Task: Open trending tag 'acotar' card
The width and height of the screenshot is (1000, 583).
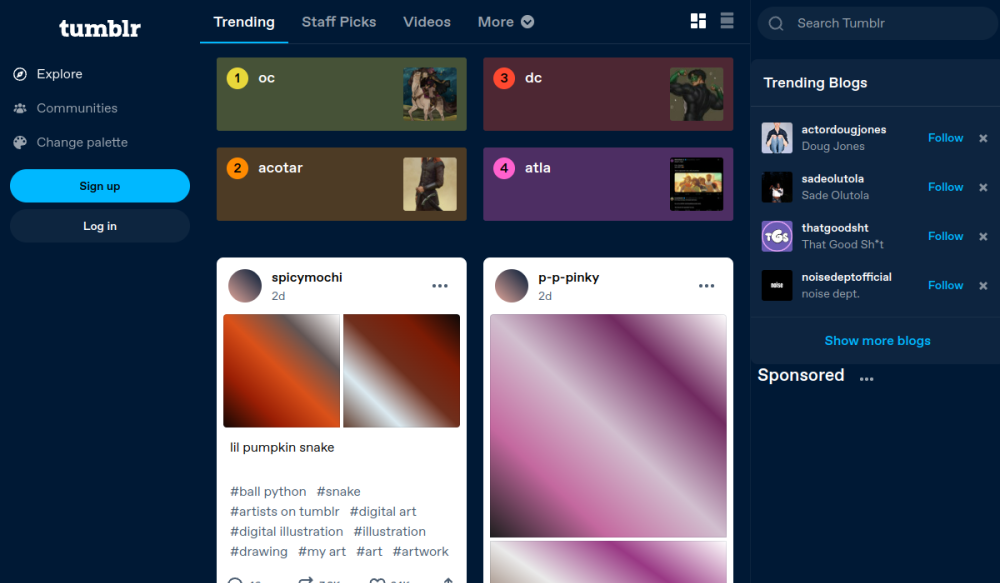Action: click(x=342, y=184)
